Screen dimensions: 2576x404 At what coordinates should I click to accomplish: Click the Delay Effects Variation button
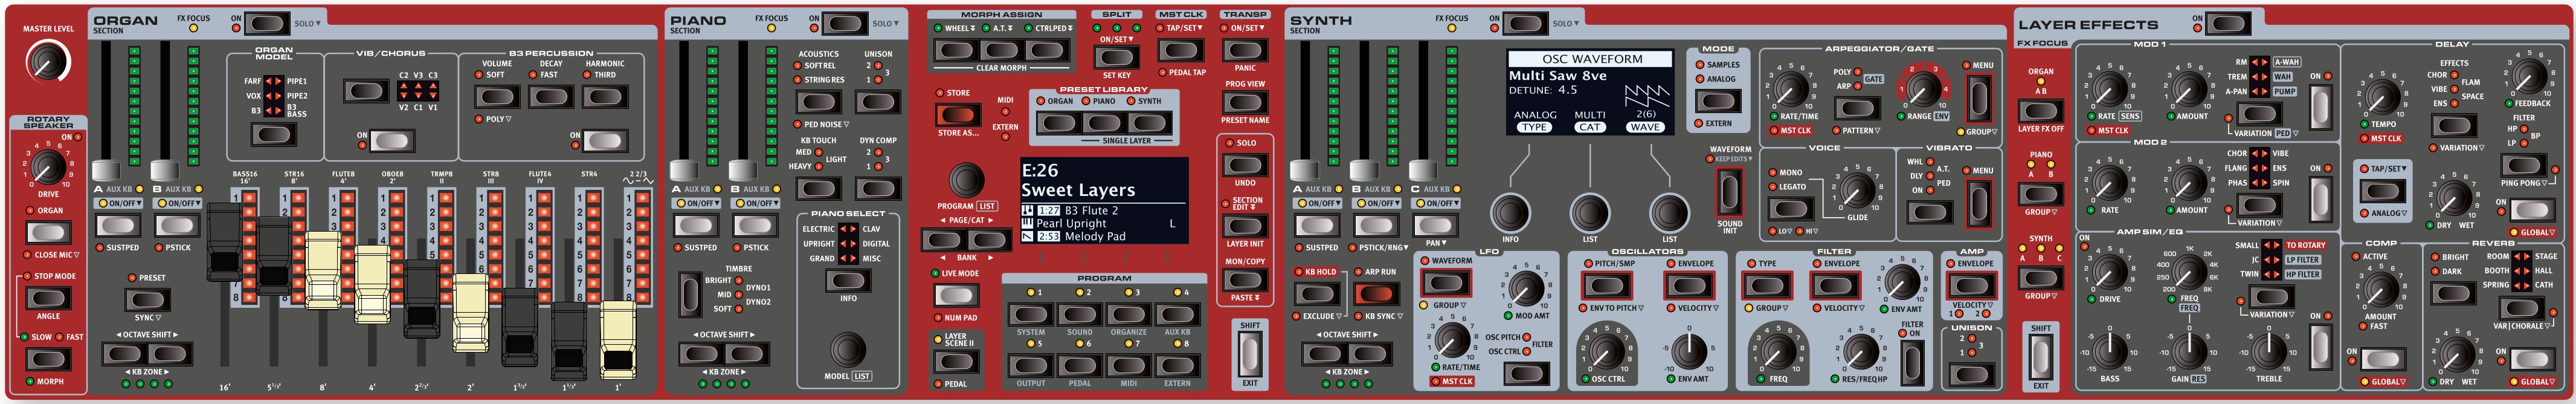click(x=2453, y=126)
